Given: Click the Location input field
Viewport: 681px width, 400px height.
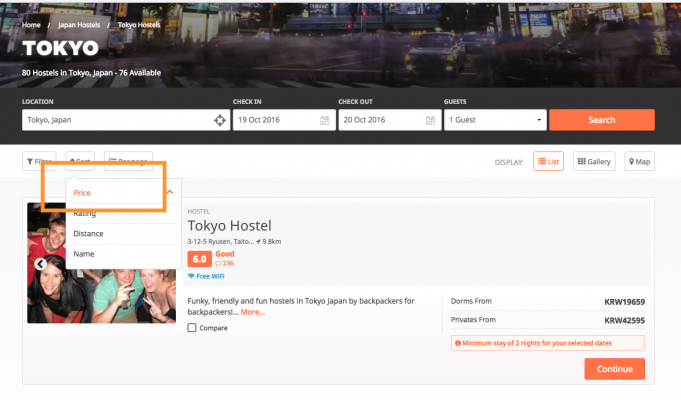Looking at the screenshot, I should [x=115, y=120].
